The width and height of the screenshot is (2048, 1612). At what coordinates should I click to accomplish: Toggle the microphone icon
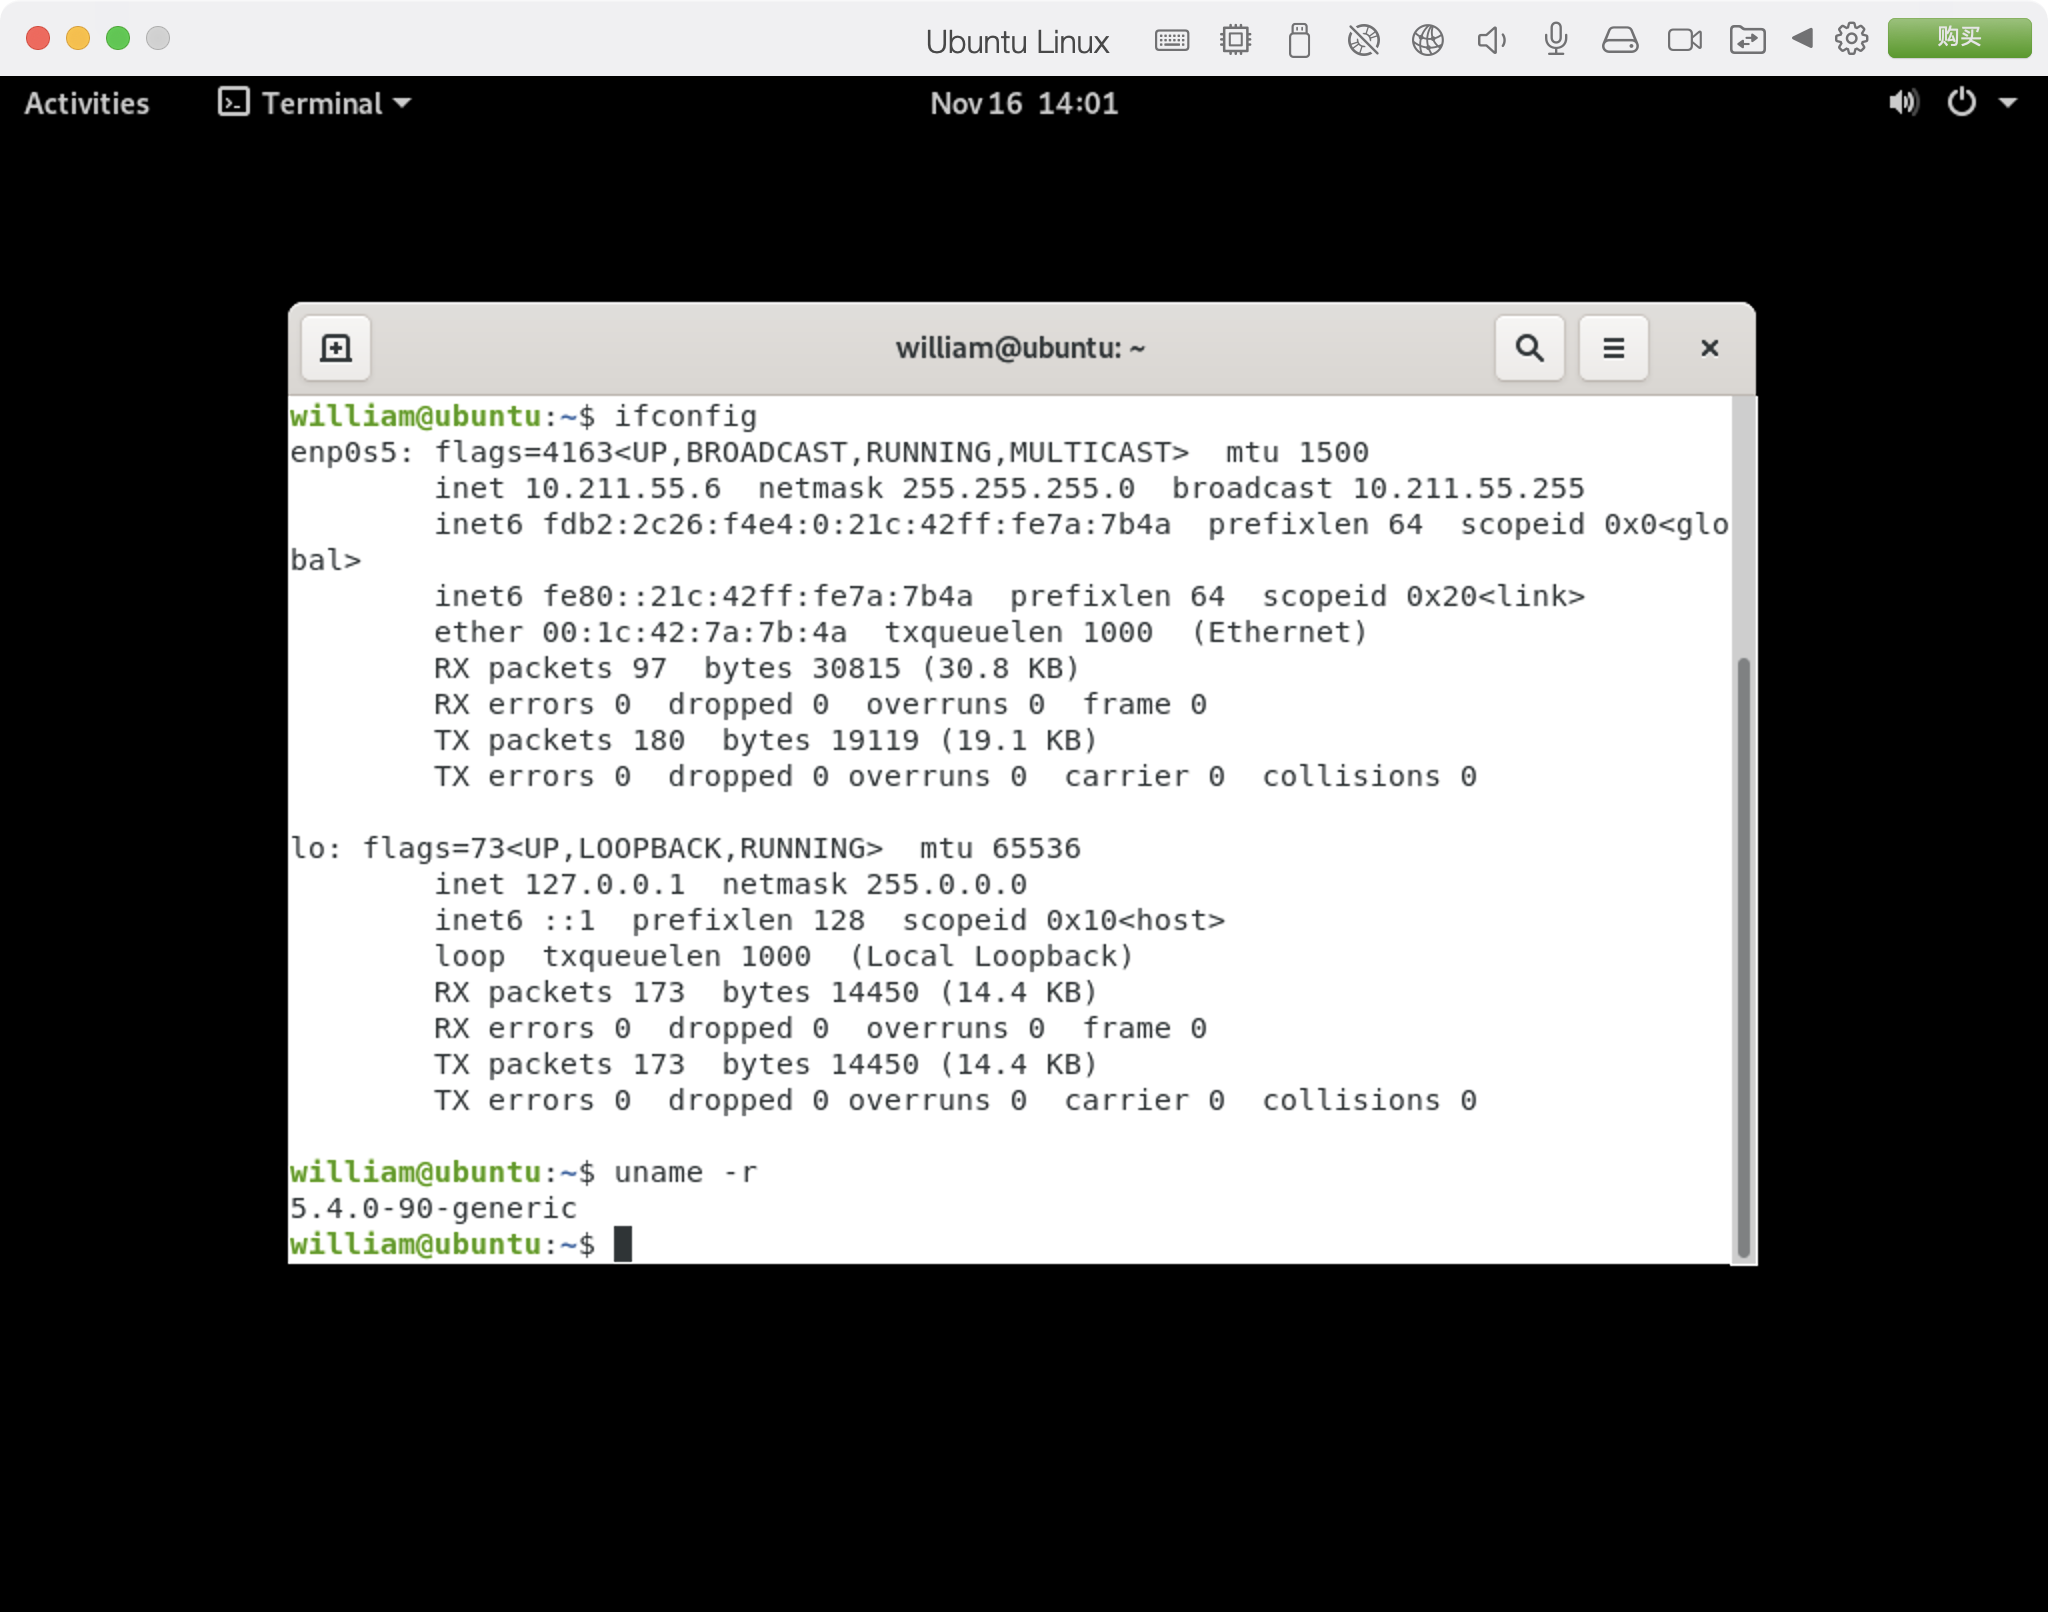point(1555,40)
